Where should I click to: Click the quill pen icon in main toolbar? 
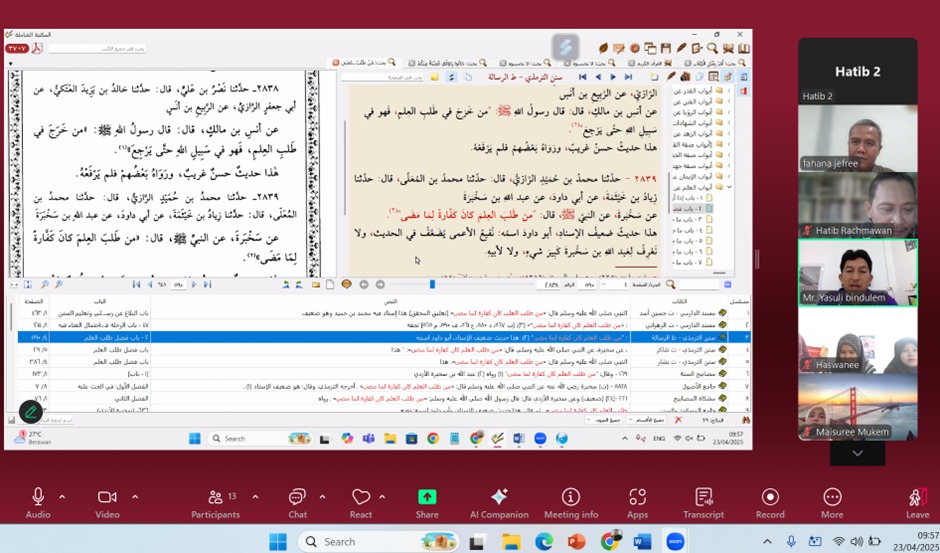coord(681,48)
